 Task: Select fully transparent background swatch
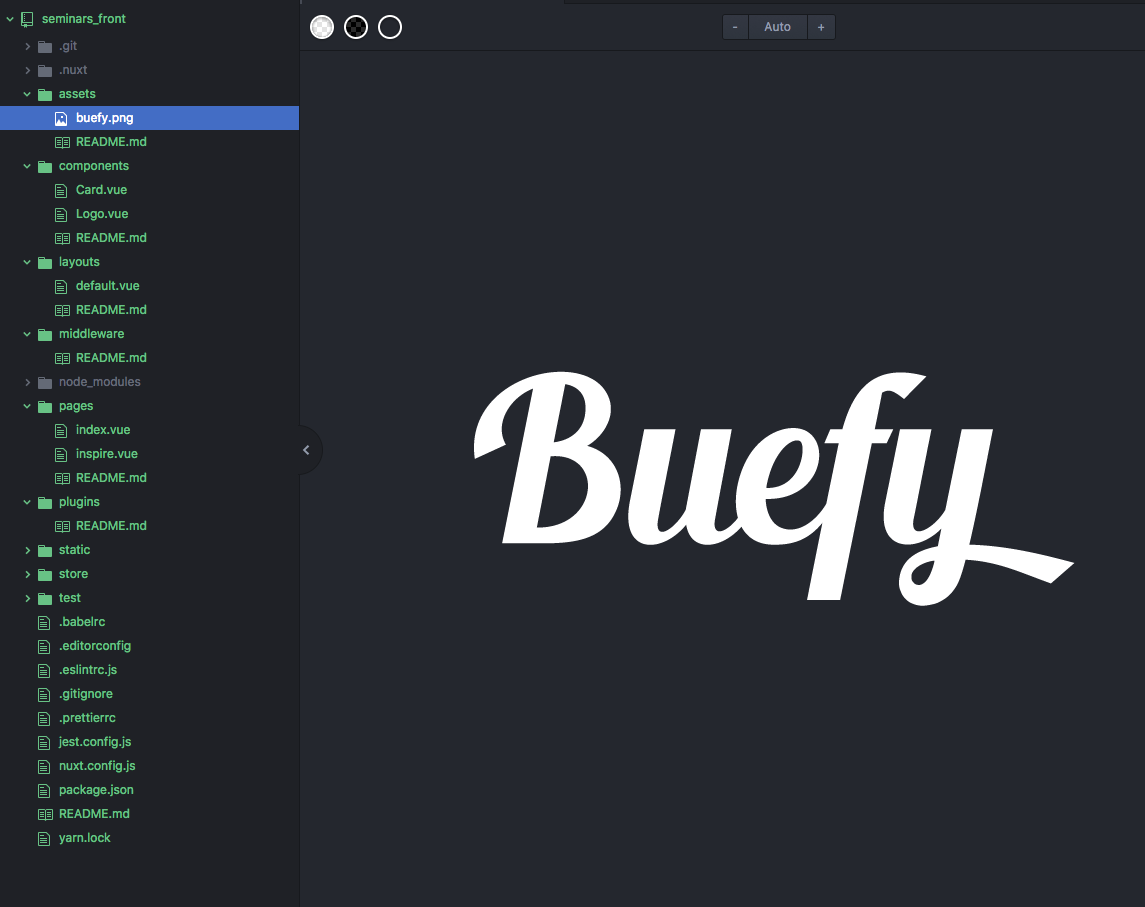pos(390,27)
